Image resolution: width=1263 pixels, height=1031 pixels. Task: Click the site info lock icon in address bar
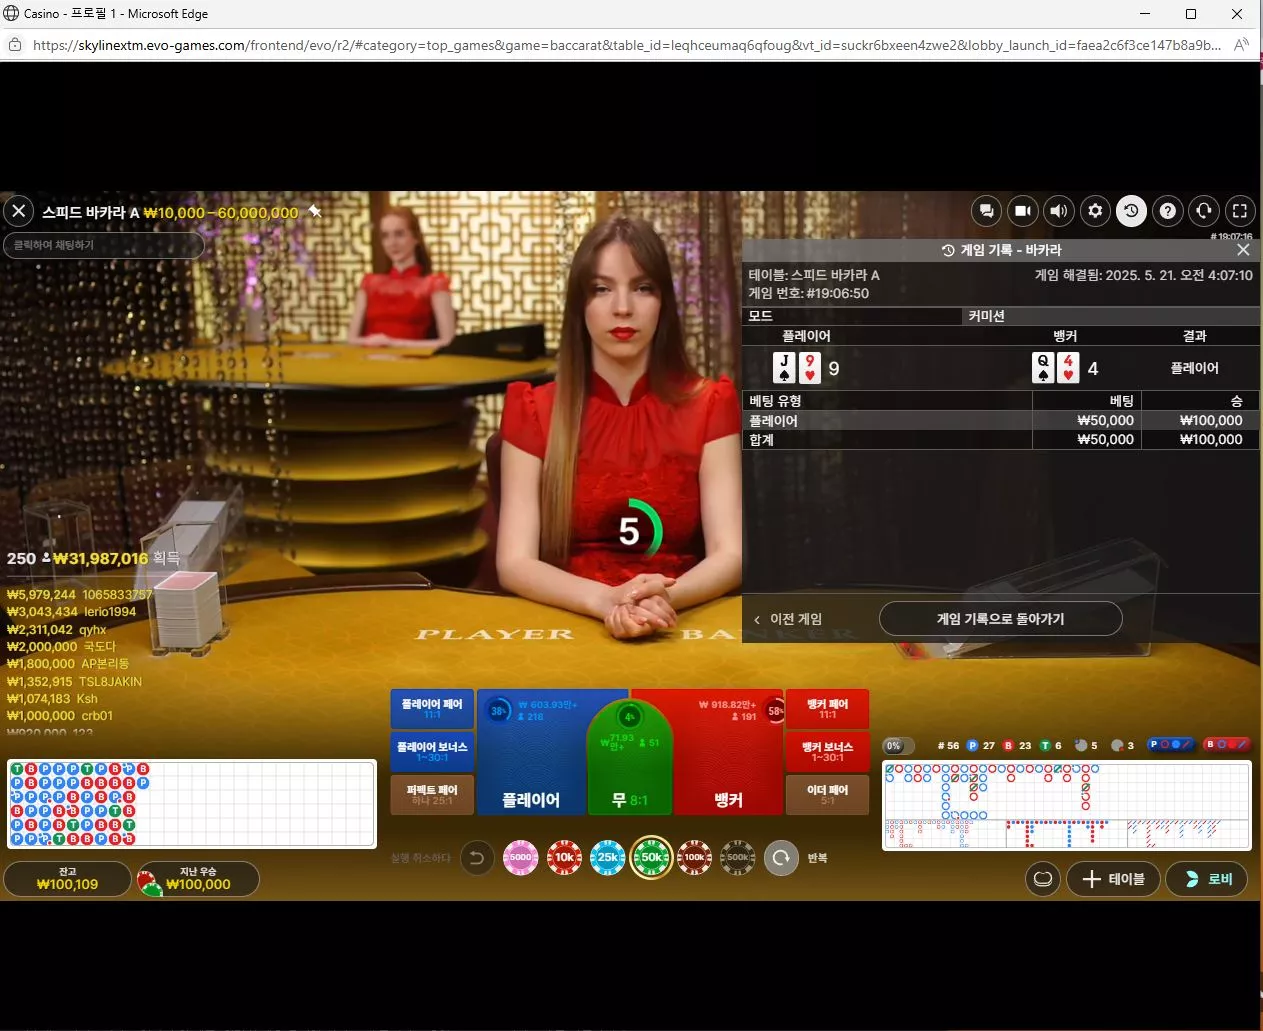(x=15, y=45)
